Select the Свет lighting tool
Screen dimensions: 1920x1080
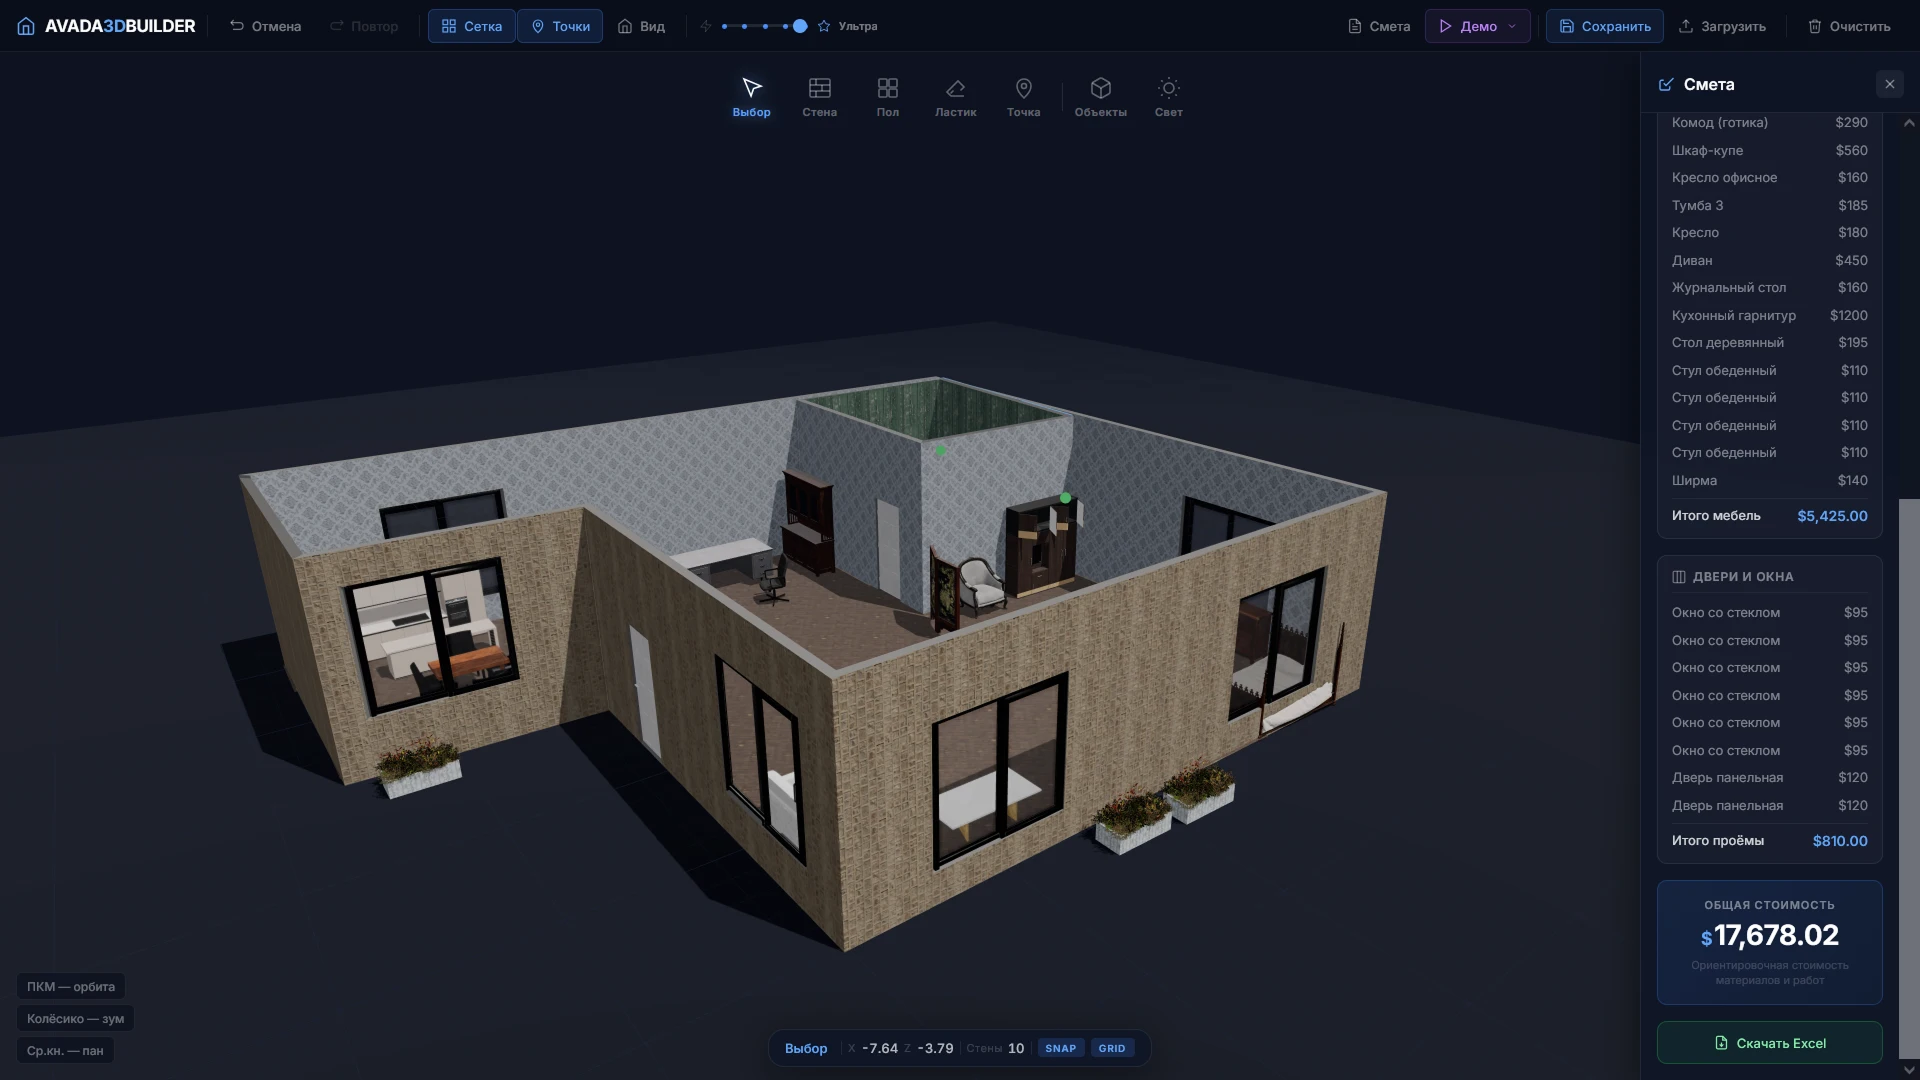1168,97
